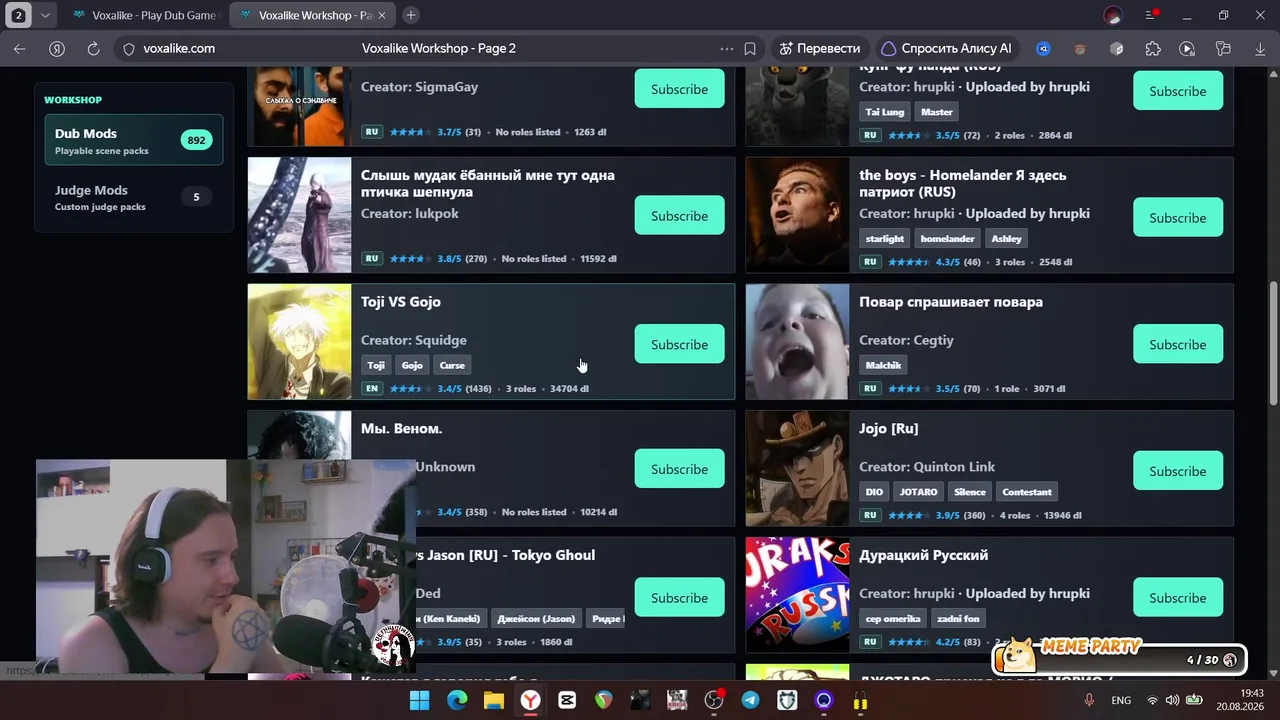Click the page vertical scrollbar thumb
This screenshot has width=1280, height=720.
pos(1274,343)
